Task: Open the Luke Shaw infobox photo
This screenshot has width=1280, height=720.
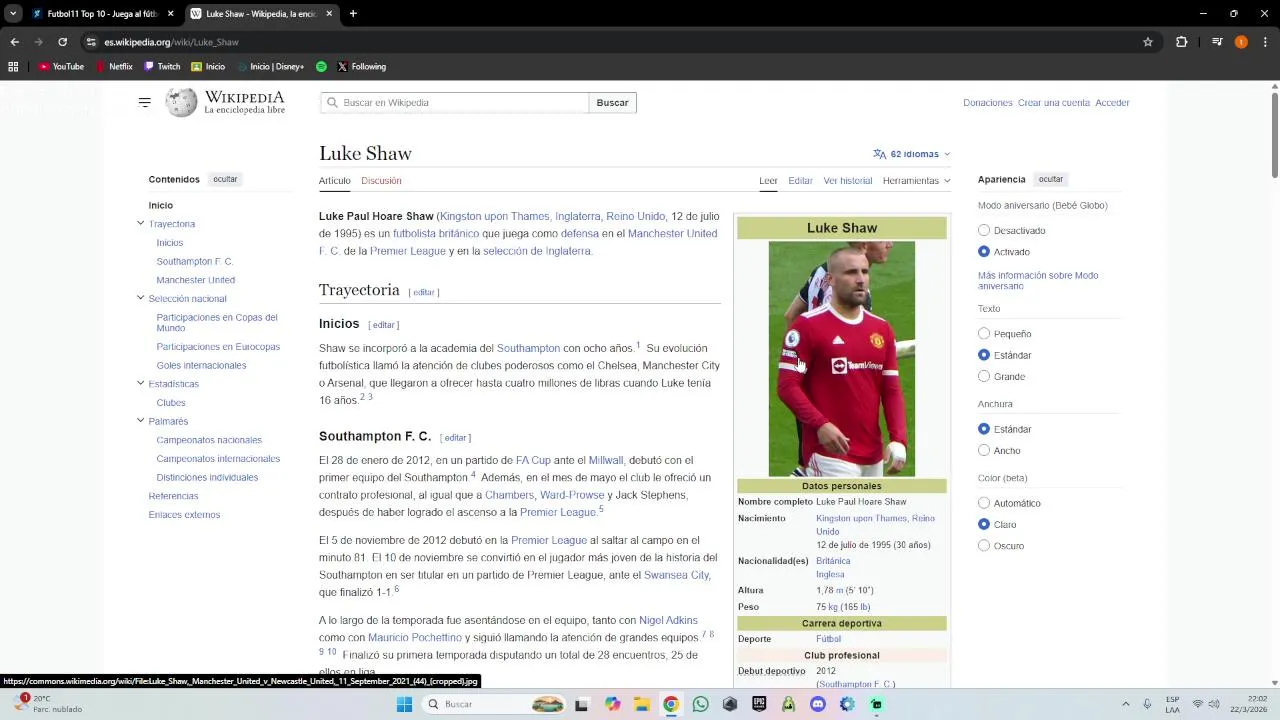Action: click(x=841, y=359)
